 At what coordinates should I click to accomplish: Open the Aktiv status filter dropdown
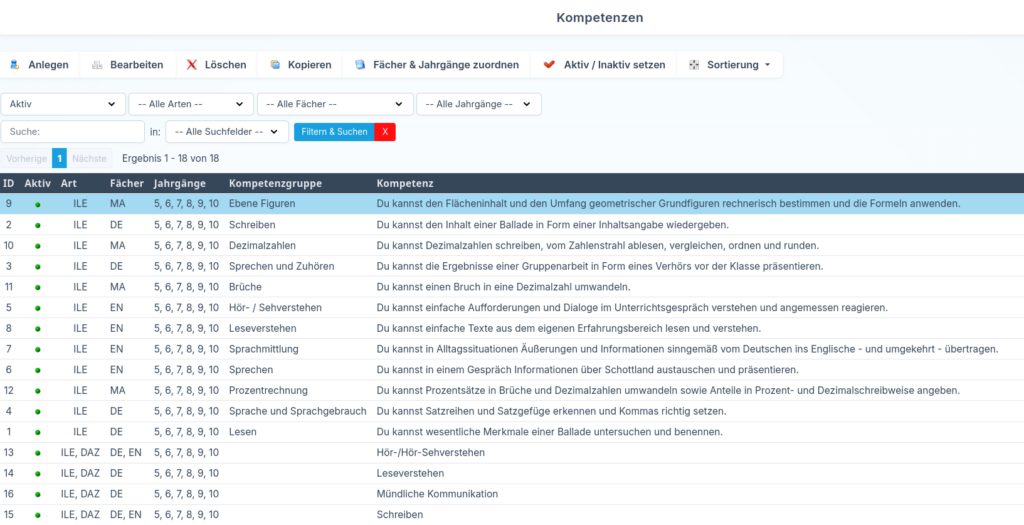click(63, 104)
